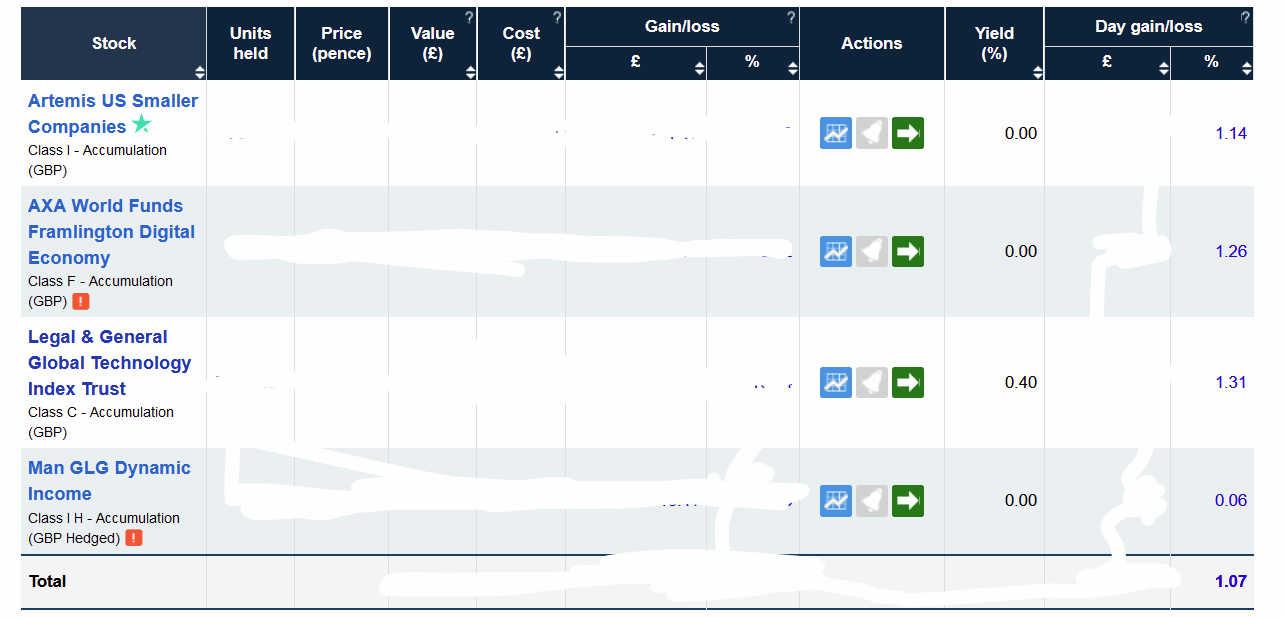Open chart icon for Man GLG Dynamic Income
Image resolution: width=1285 pixels, height=618 pixels.
836,500
